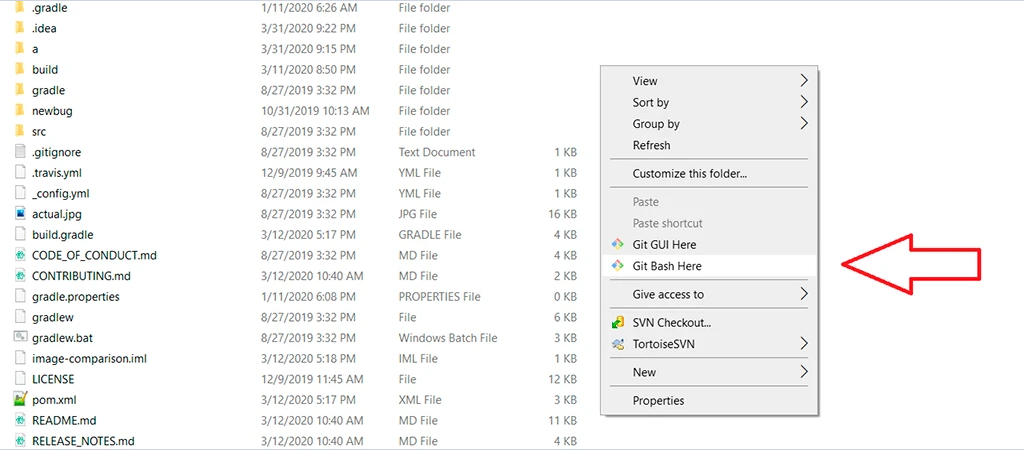This screenshot has width=1024, height=450.
Task: Click the gradlew.bat batch file icon
Action: (20, 338)
